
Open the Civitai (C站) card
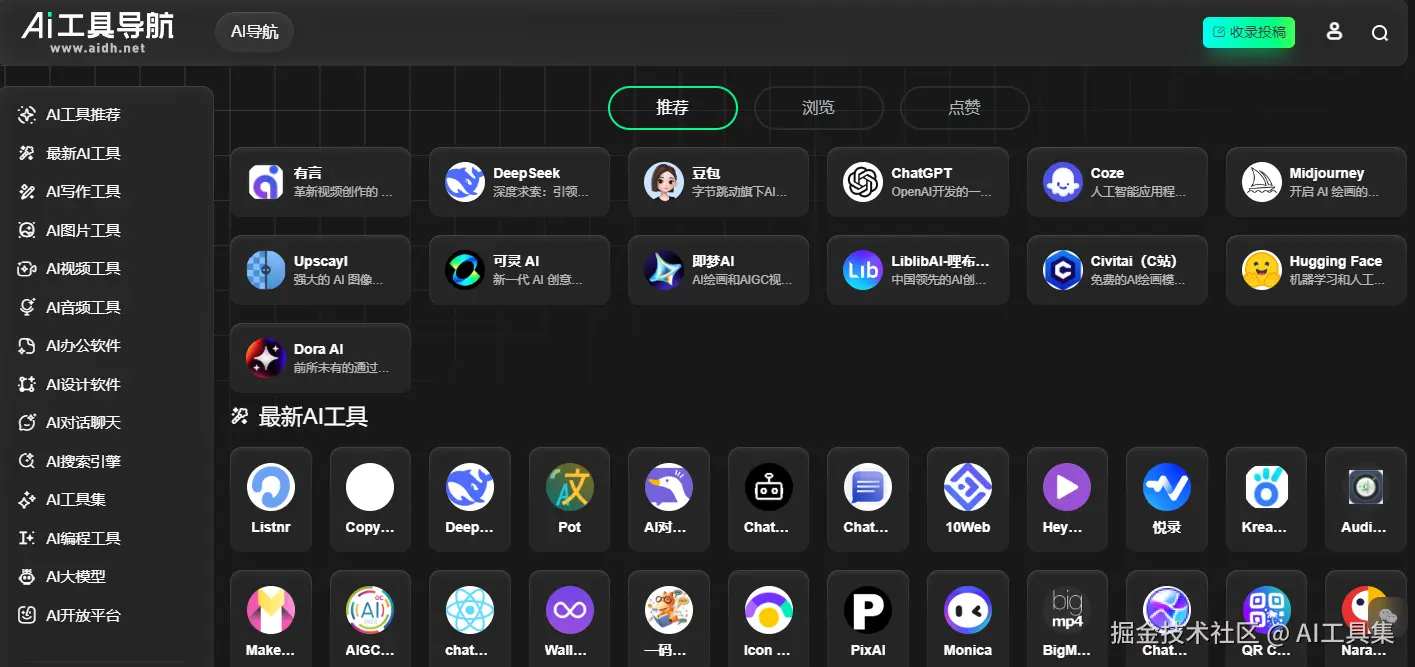point(1117,270)
